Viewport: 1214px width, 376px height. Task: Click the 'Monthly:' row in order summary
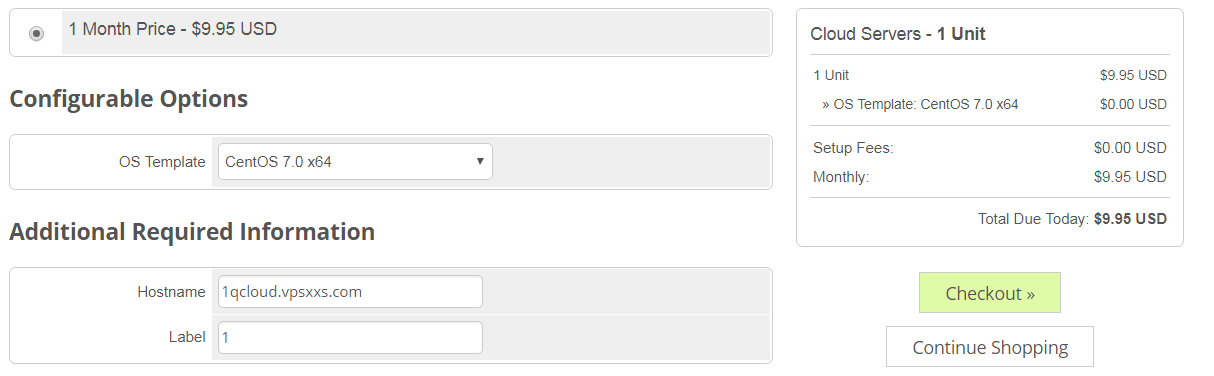tap(990, 177)
